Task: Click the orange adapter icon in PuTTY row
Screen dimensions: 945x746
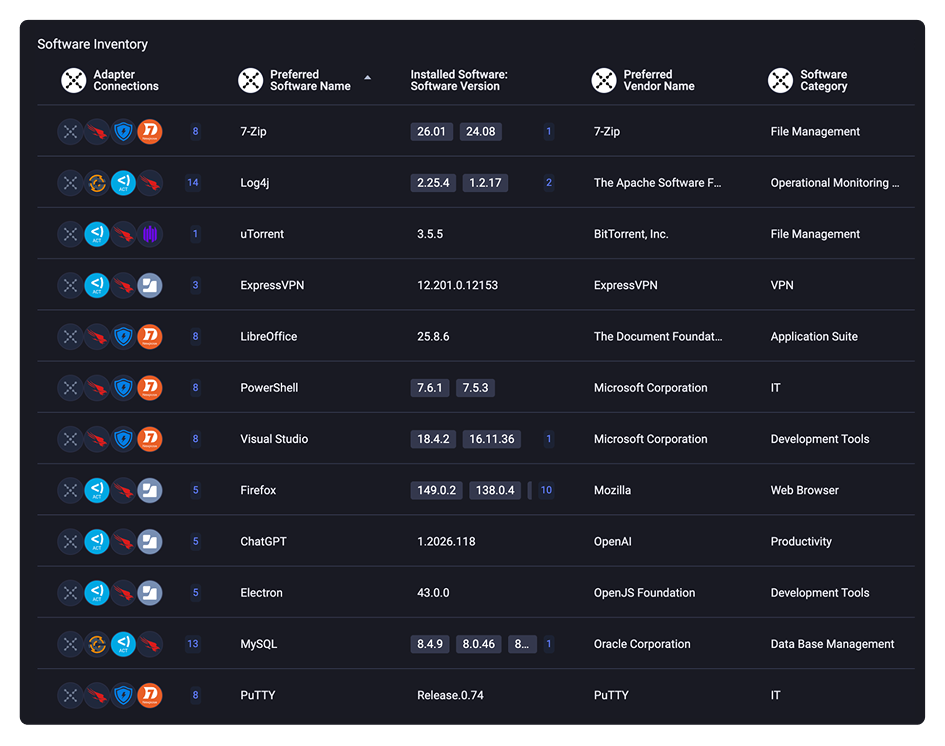Action: [149, 695]
